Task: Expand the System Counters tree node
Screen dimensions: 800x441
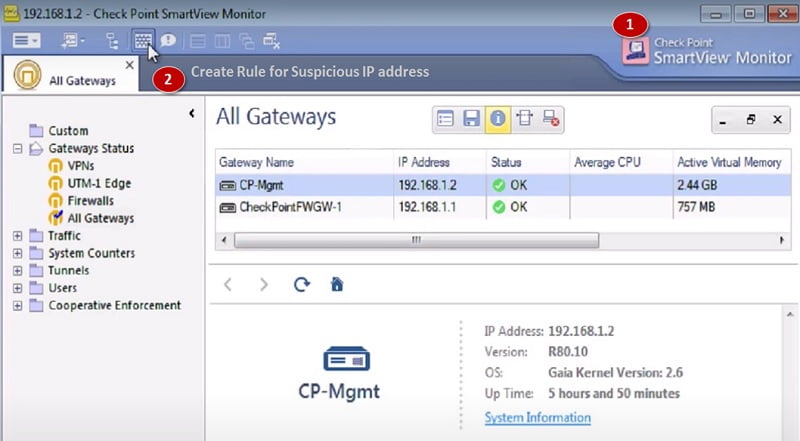Action: [17, 253]
